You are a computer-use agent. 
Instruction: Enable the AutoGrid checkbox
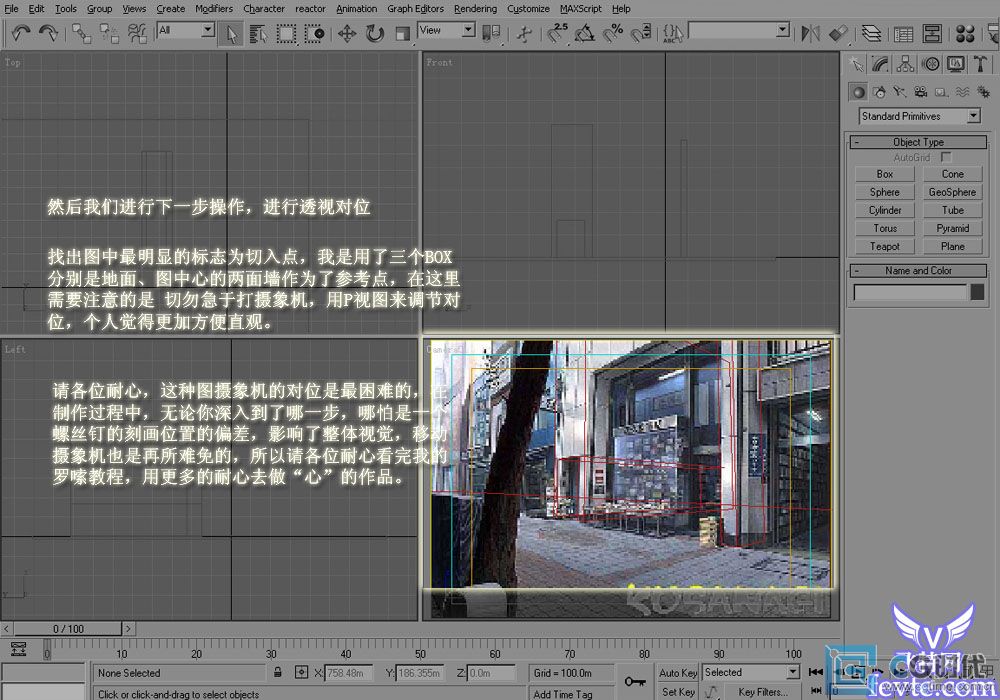[x=946, y=157]
